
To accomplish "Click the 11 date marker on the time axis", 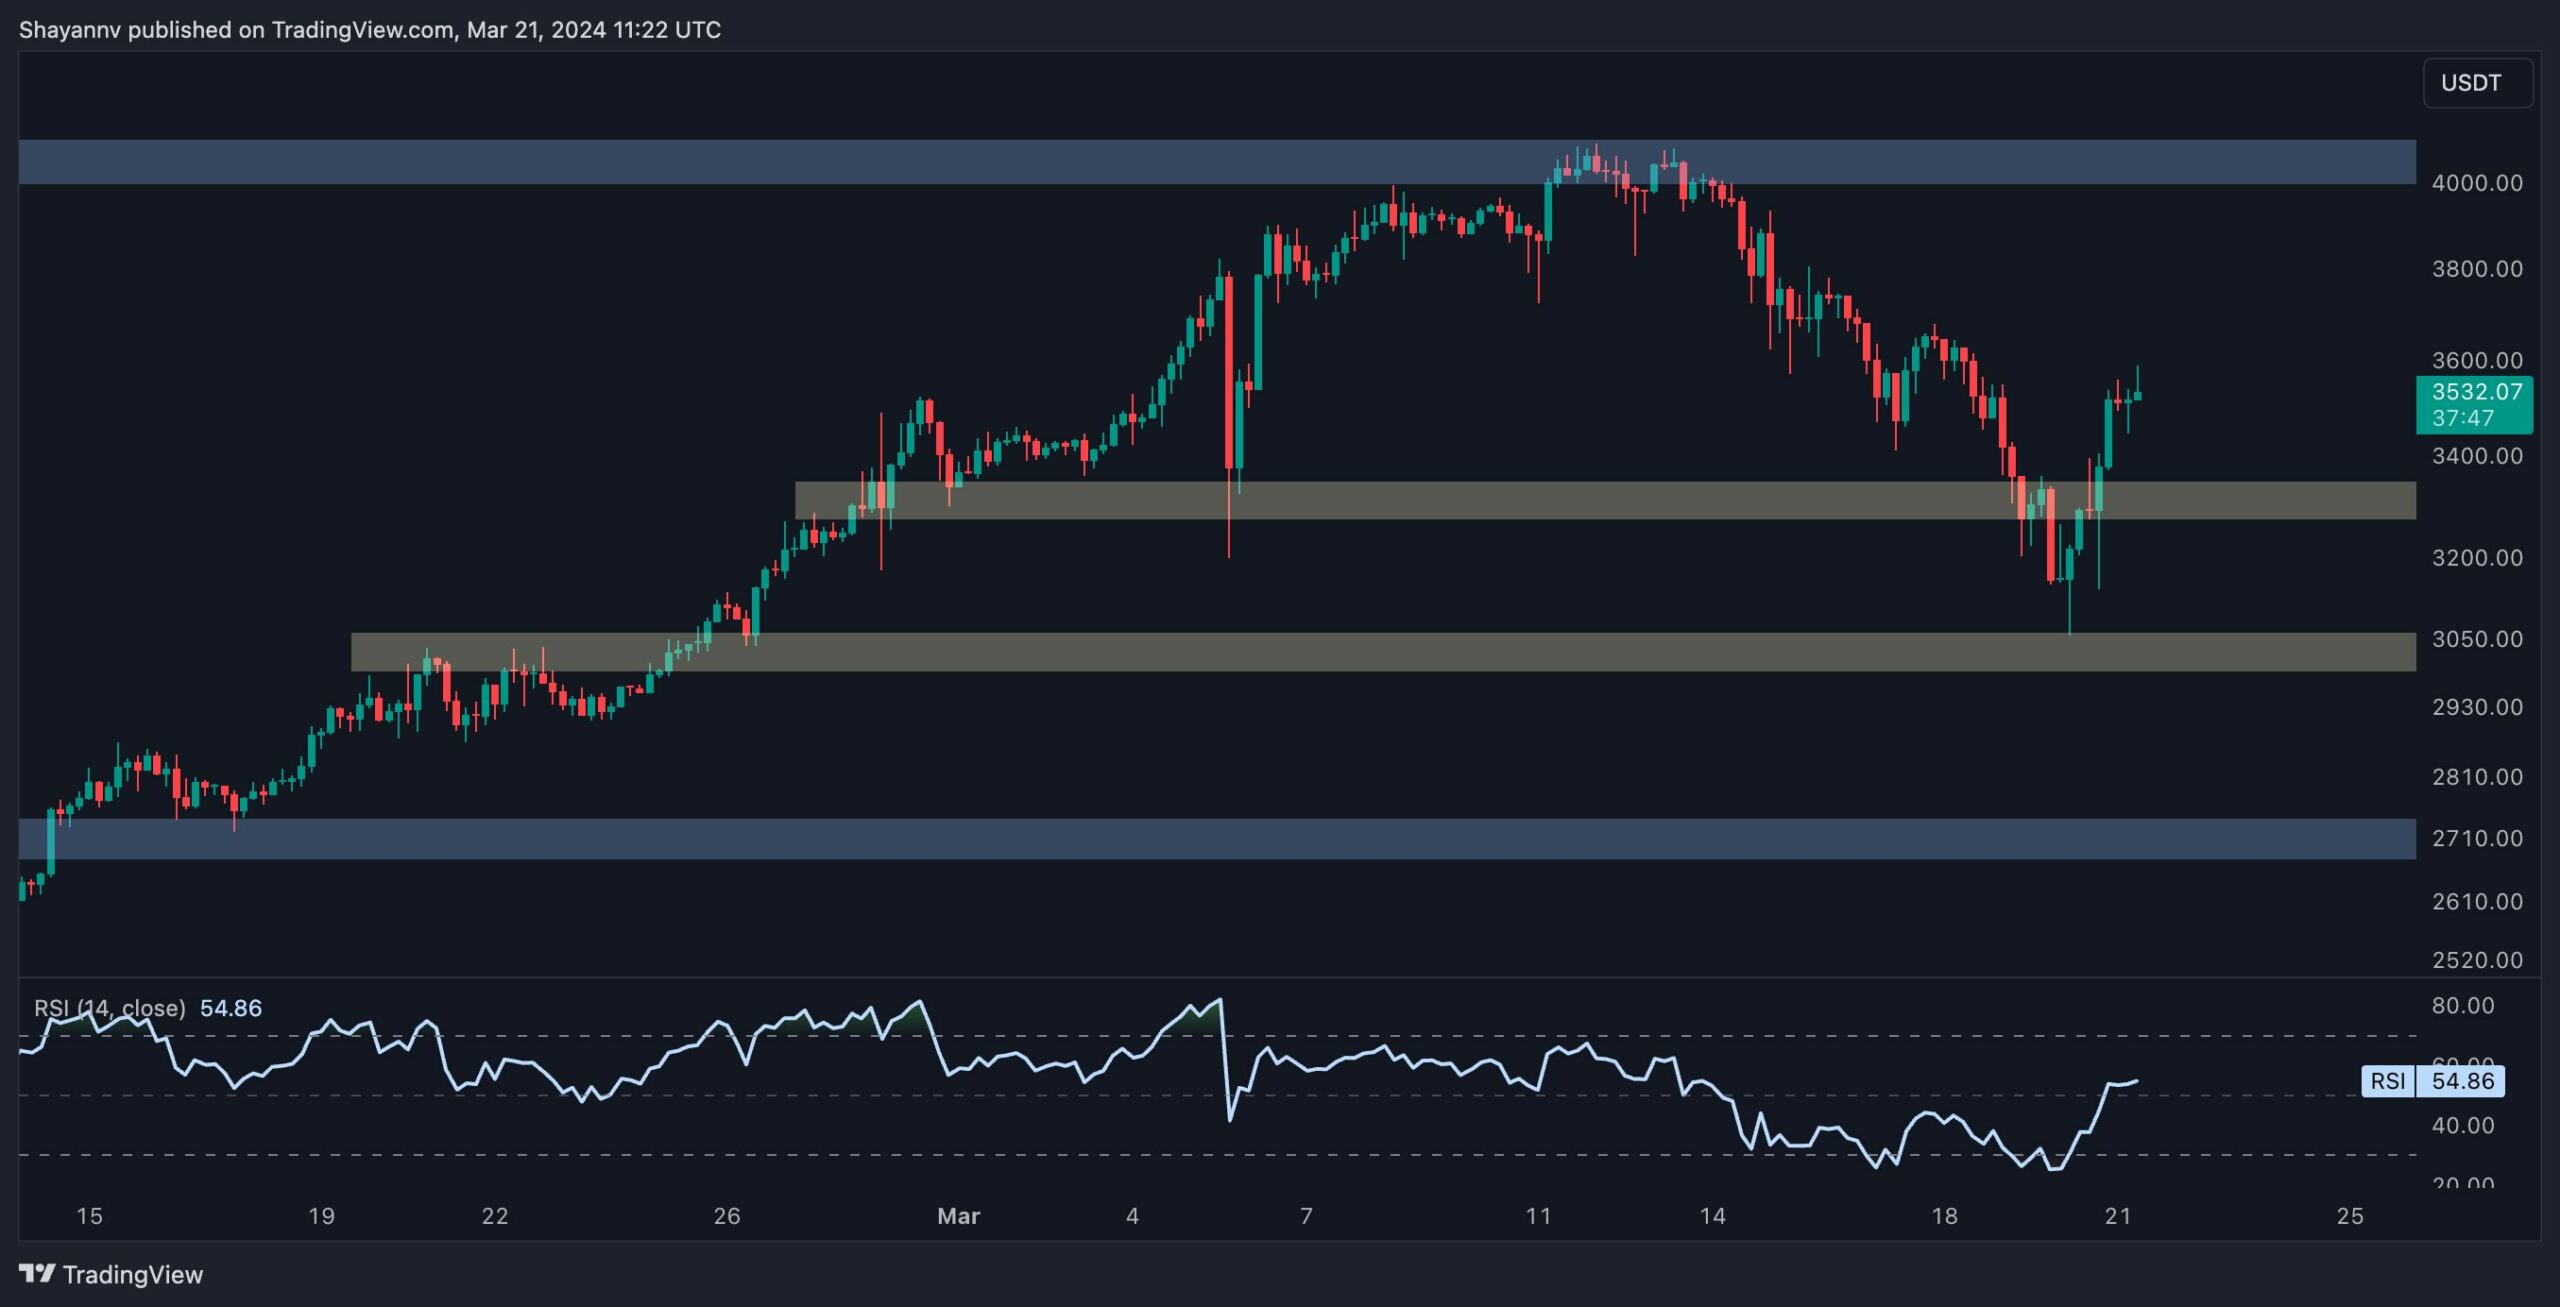I will [1538, 1216].
